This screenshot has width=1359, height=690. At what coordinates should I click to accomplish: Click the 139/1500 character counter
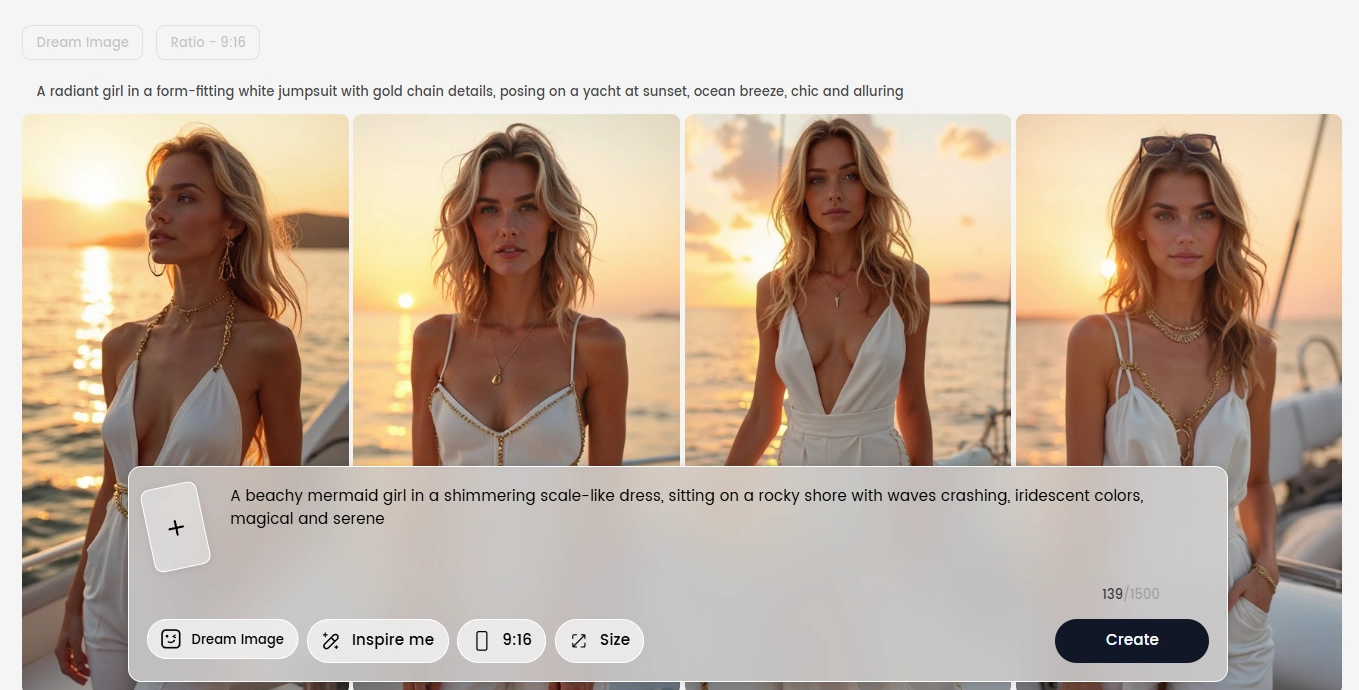click(x=1130, y=594)
